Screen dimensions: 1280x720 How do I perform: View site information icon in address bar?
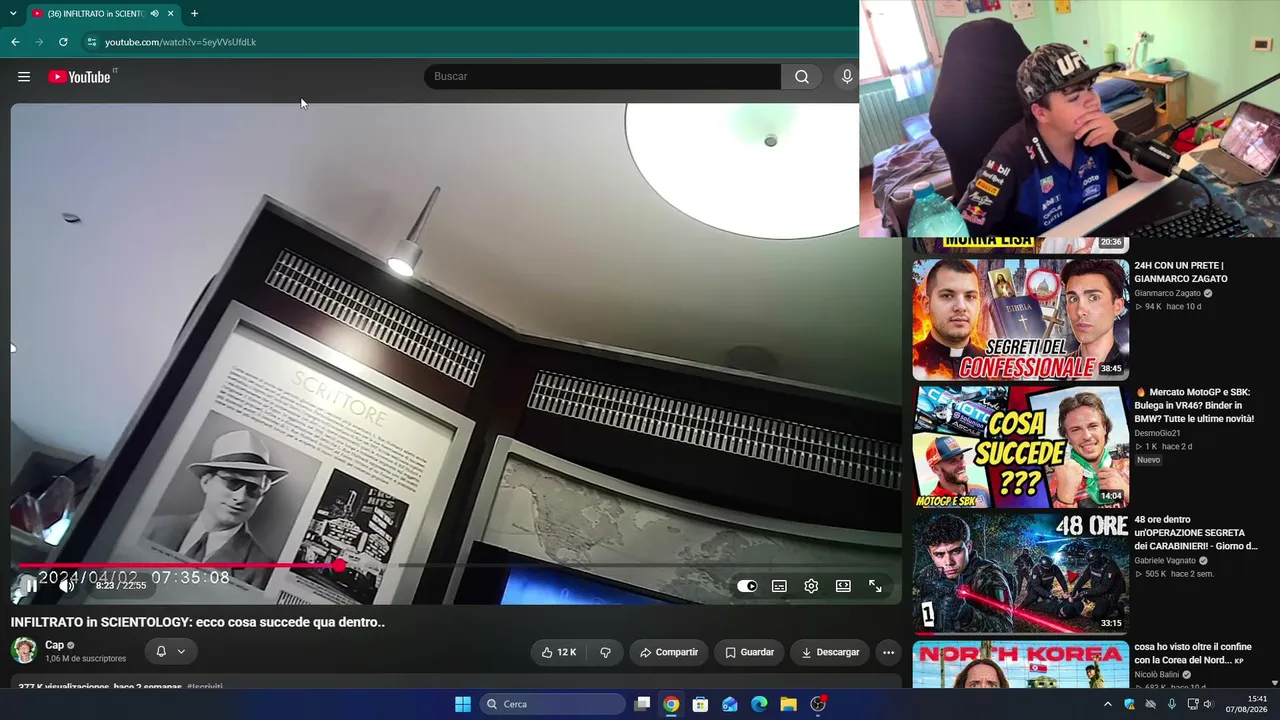pyautogui.click(x=91, y=42)
